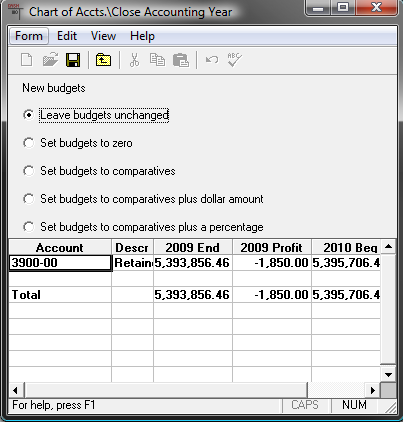Screen dimensions: 403x422
Task: Click the horizontal scroll right arrow
Action: [x=373, y=390]
